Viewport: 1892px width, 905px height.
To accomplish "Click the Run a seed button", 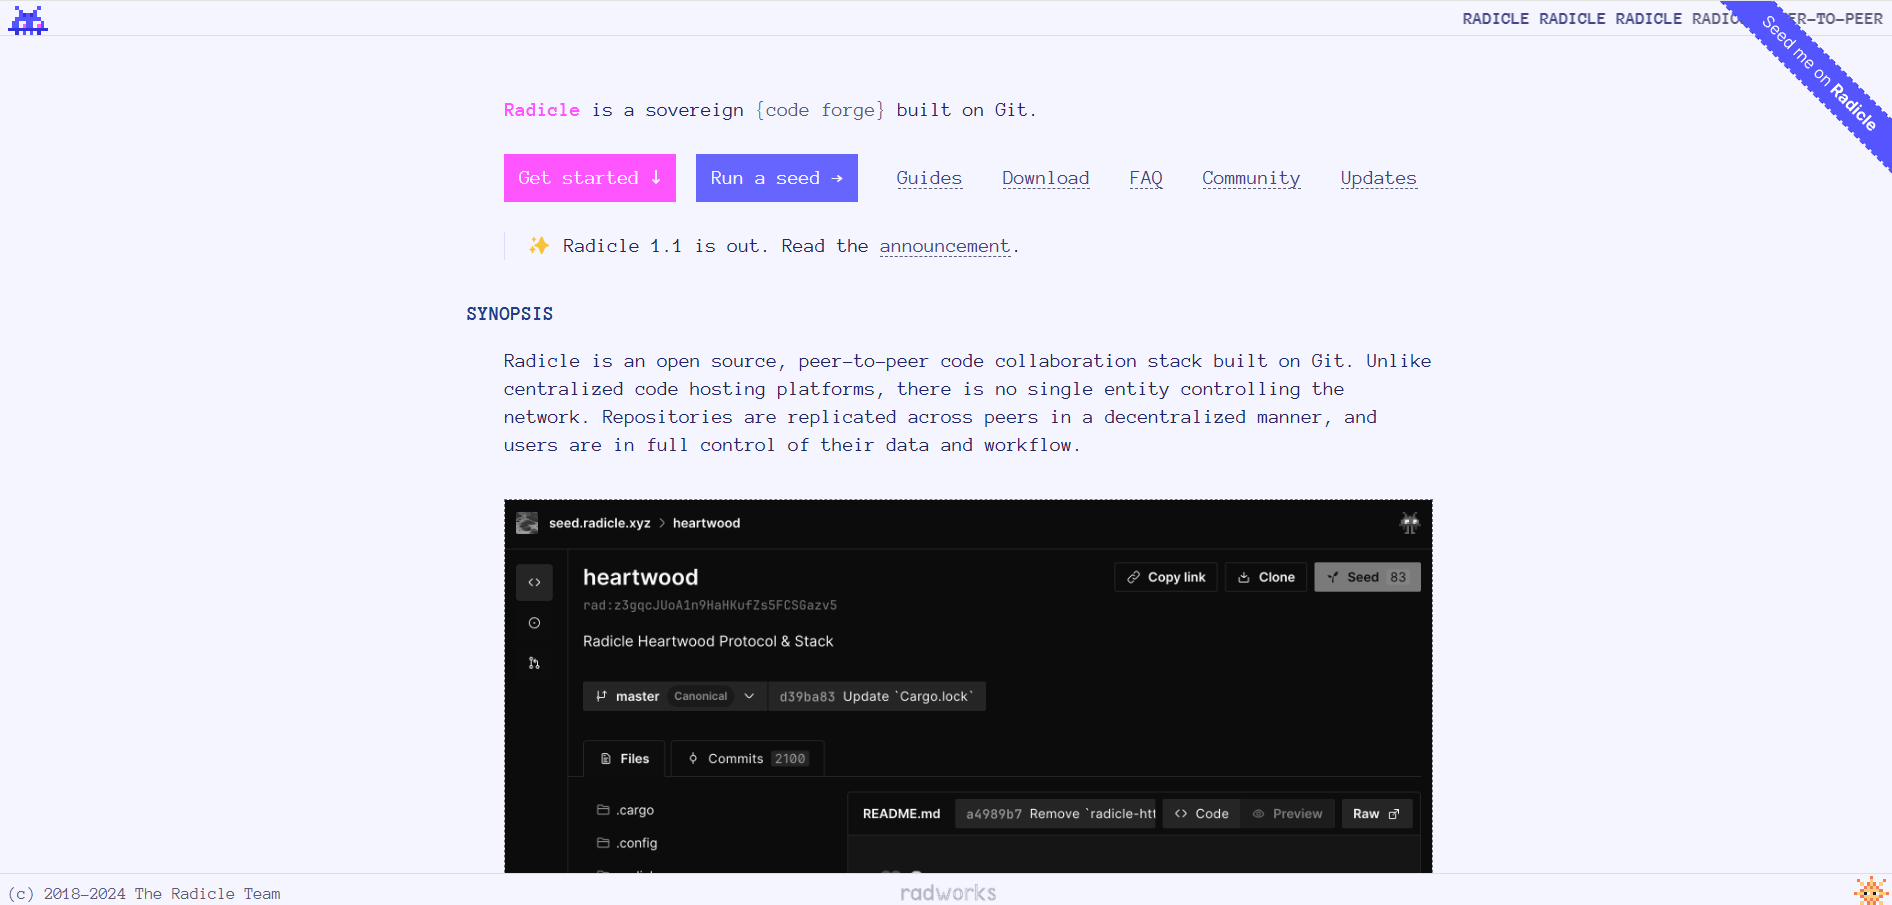I will (x=777, y=178).
